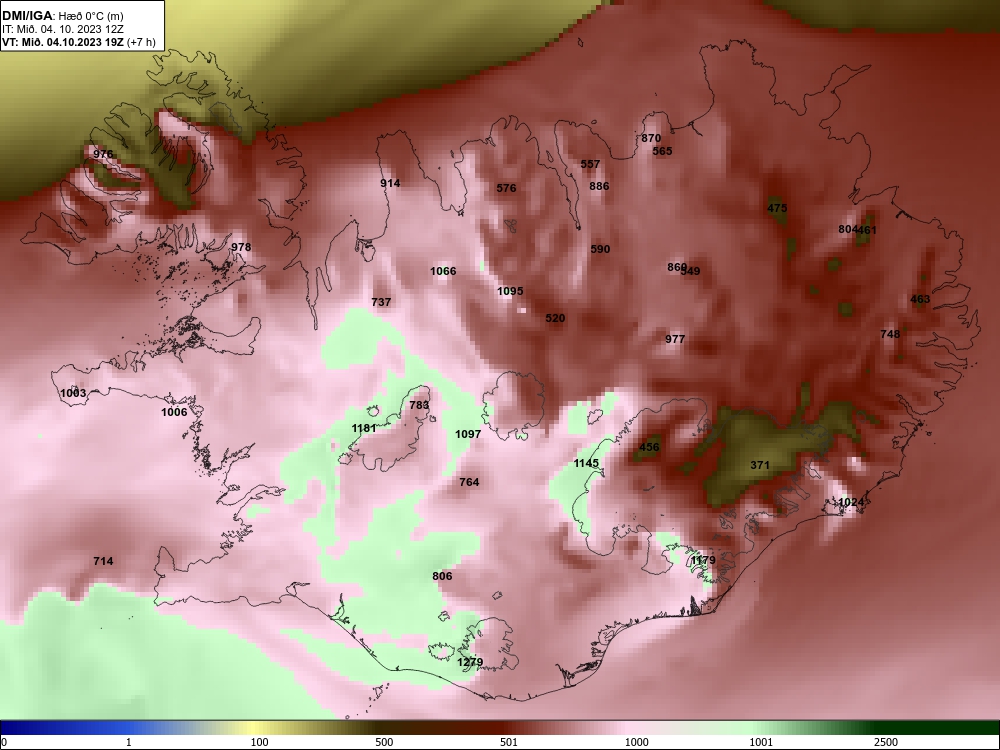
Task: Click the 1097 height label
Action: tap(468, 434)
